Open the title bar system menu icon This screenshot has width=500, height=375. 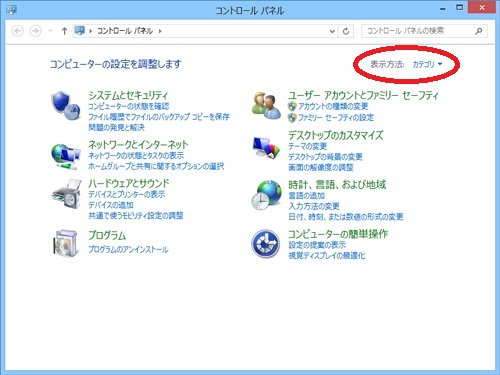tap(11, 10)
